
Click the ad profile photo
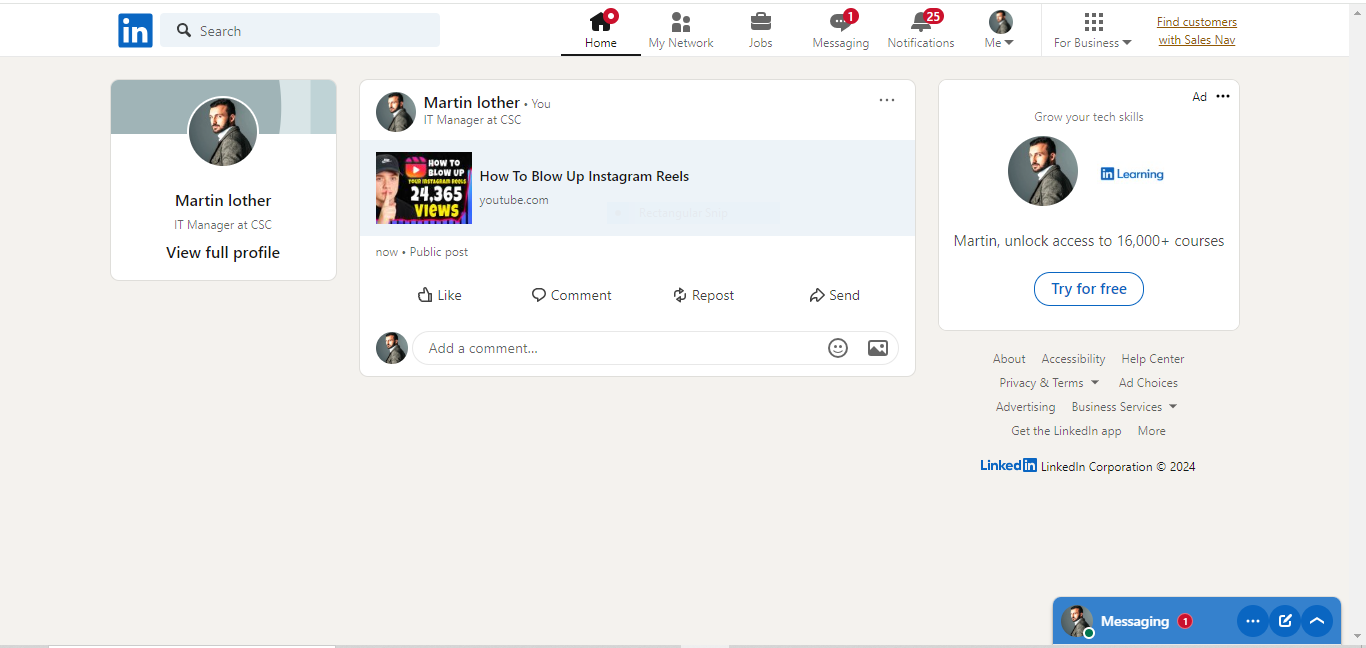(1043, 171)
